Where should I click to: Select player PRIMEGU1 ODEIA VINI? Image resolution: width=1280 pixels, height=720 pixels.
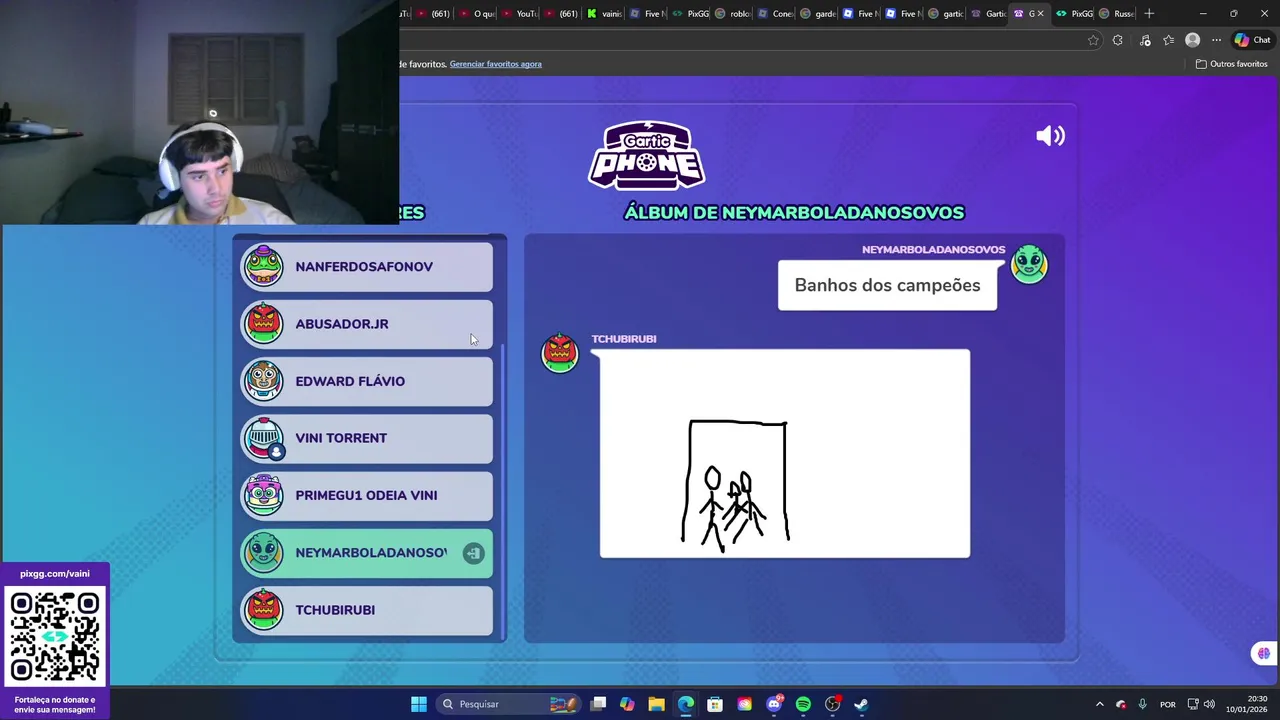click(x=367, y=495)
